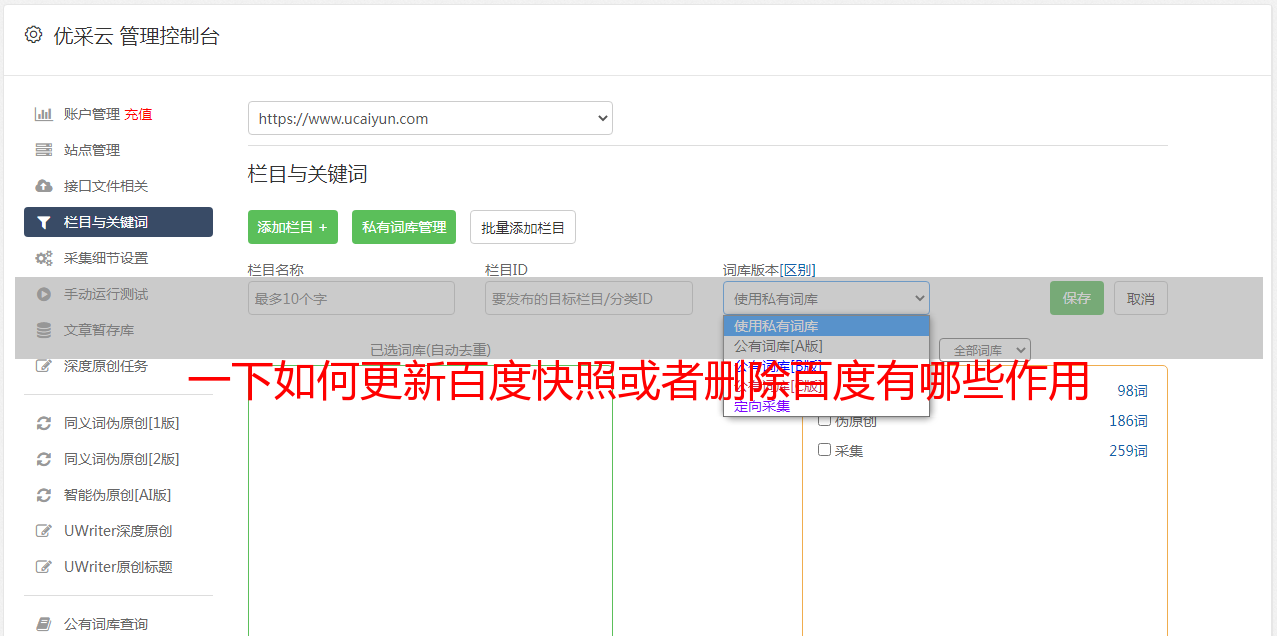This screenshot has width=1277, height=636.
Task: Select 公有词库[A版] in the dropdown list
Action: point(826,346)
